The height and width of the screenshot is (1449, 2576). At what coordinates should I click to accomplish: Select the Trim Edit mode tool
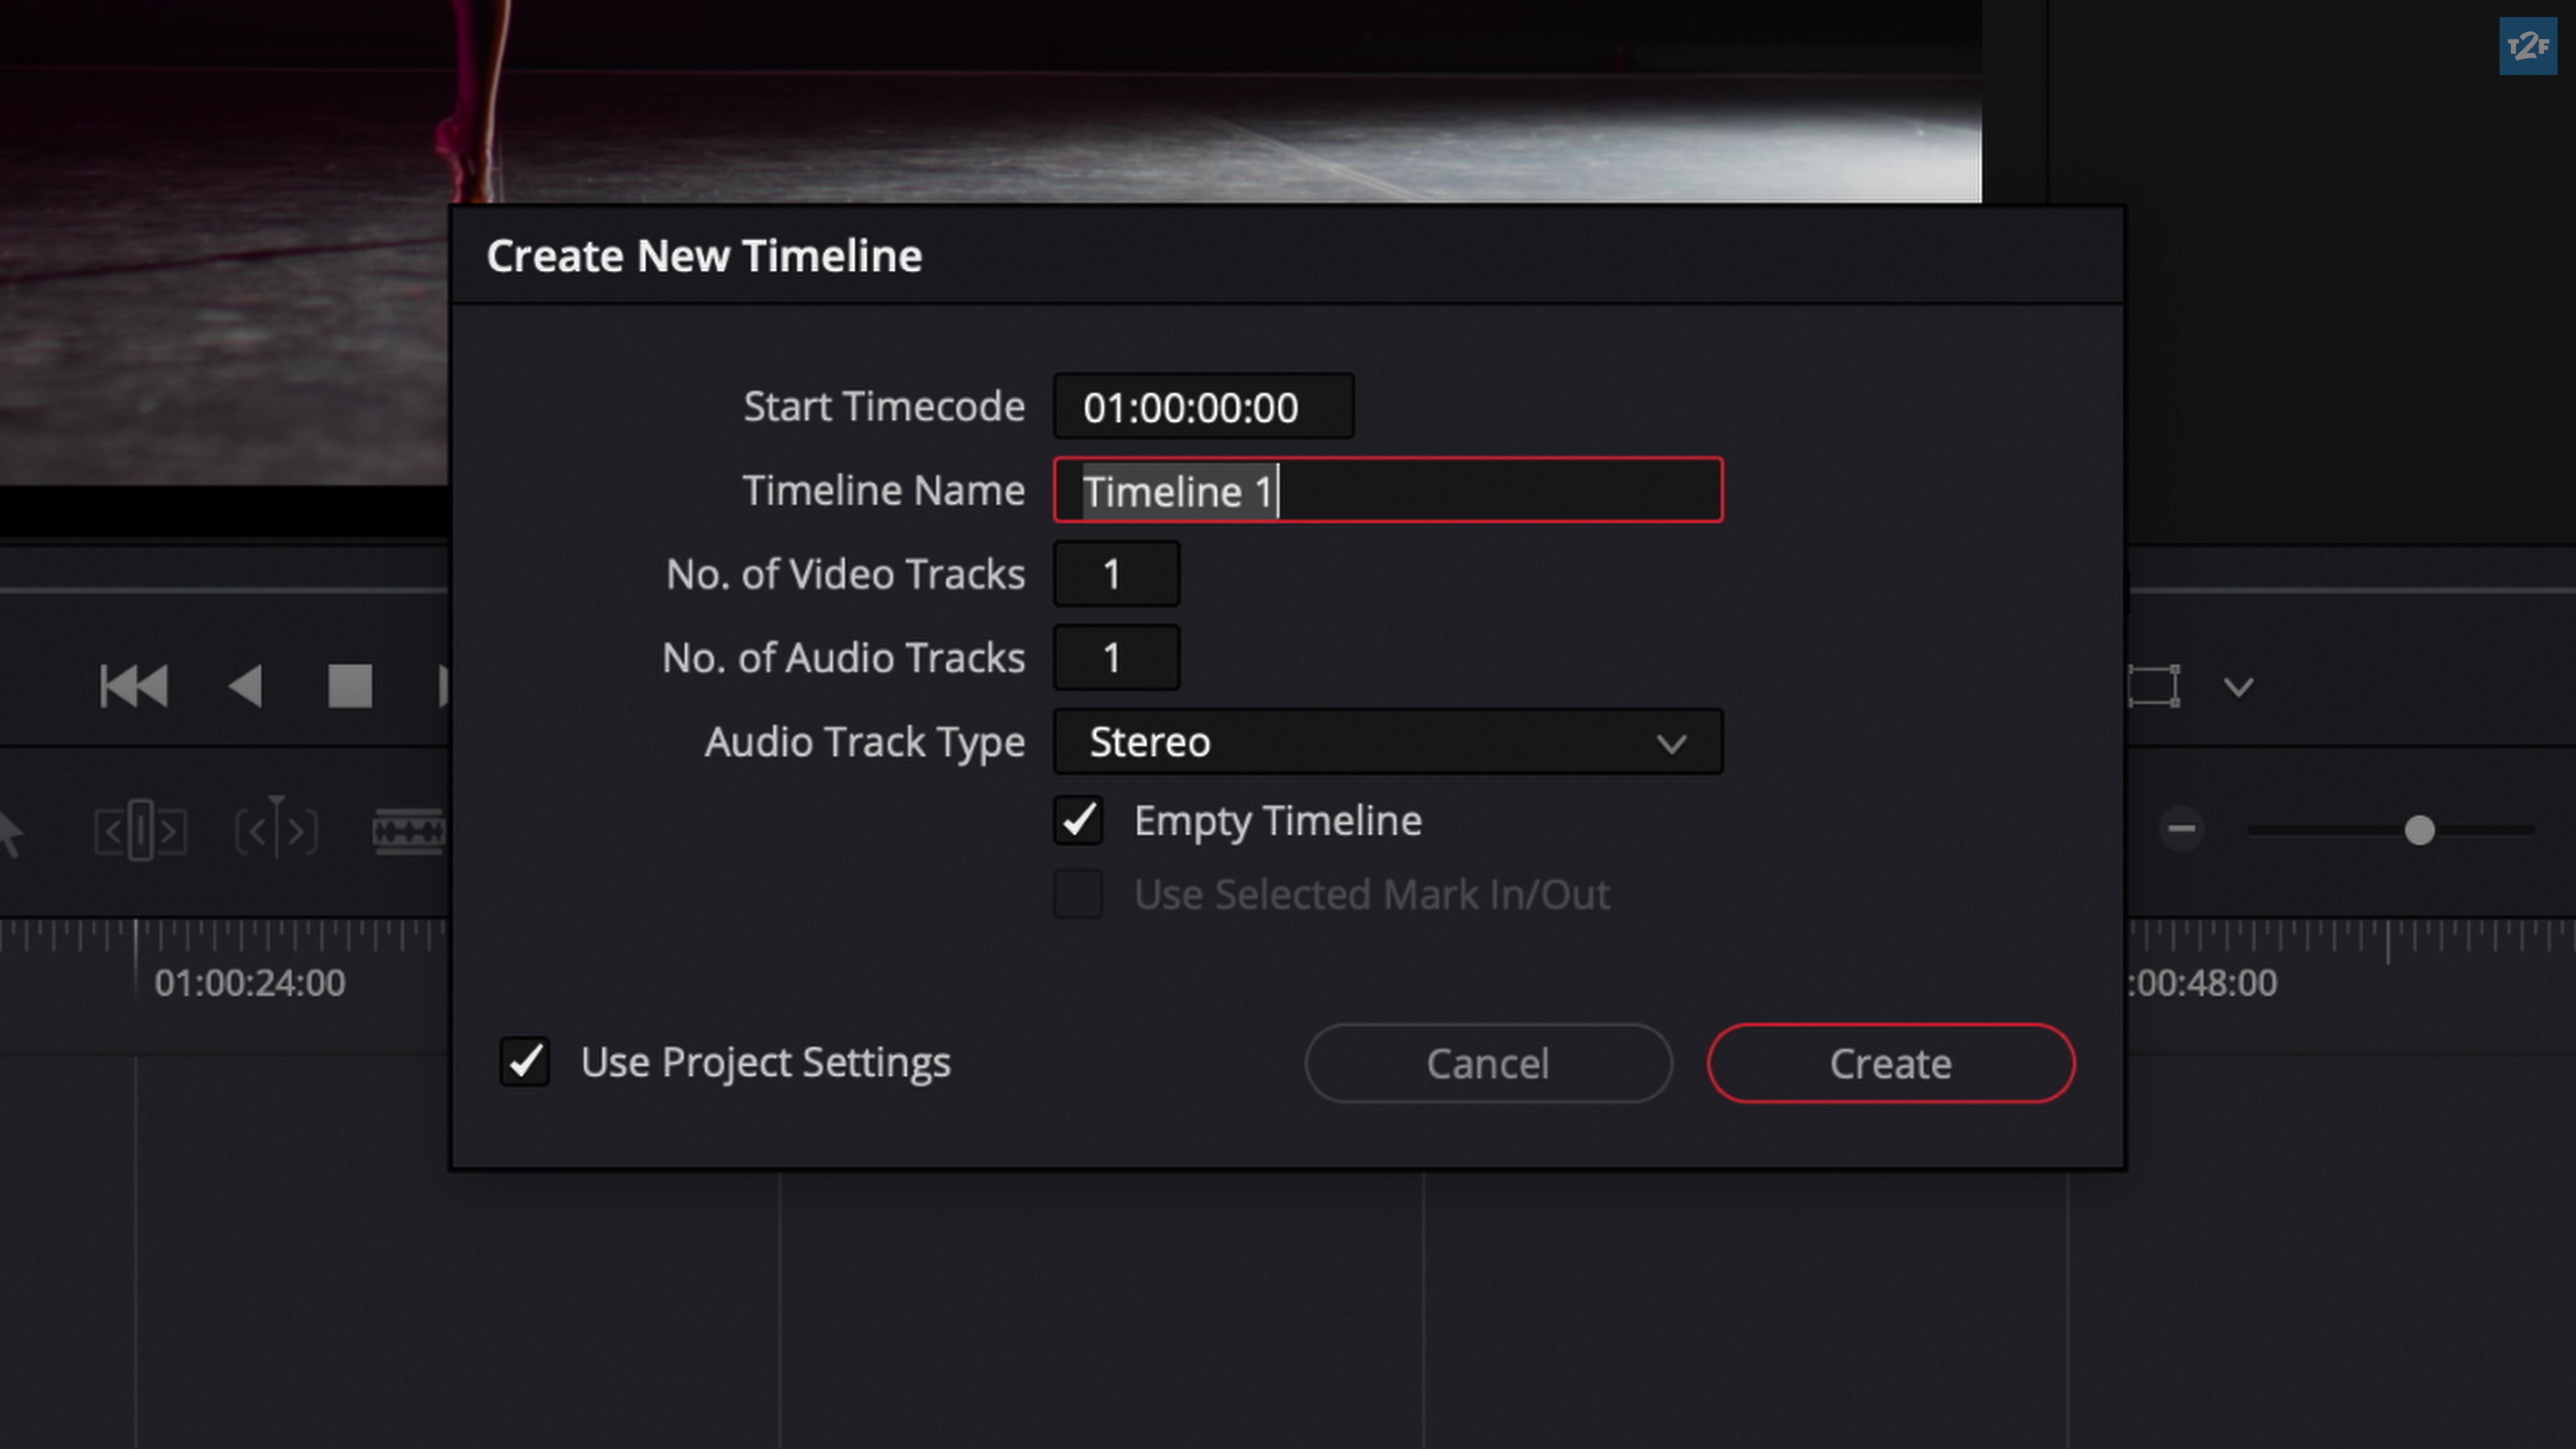[140, 830]
